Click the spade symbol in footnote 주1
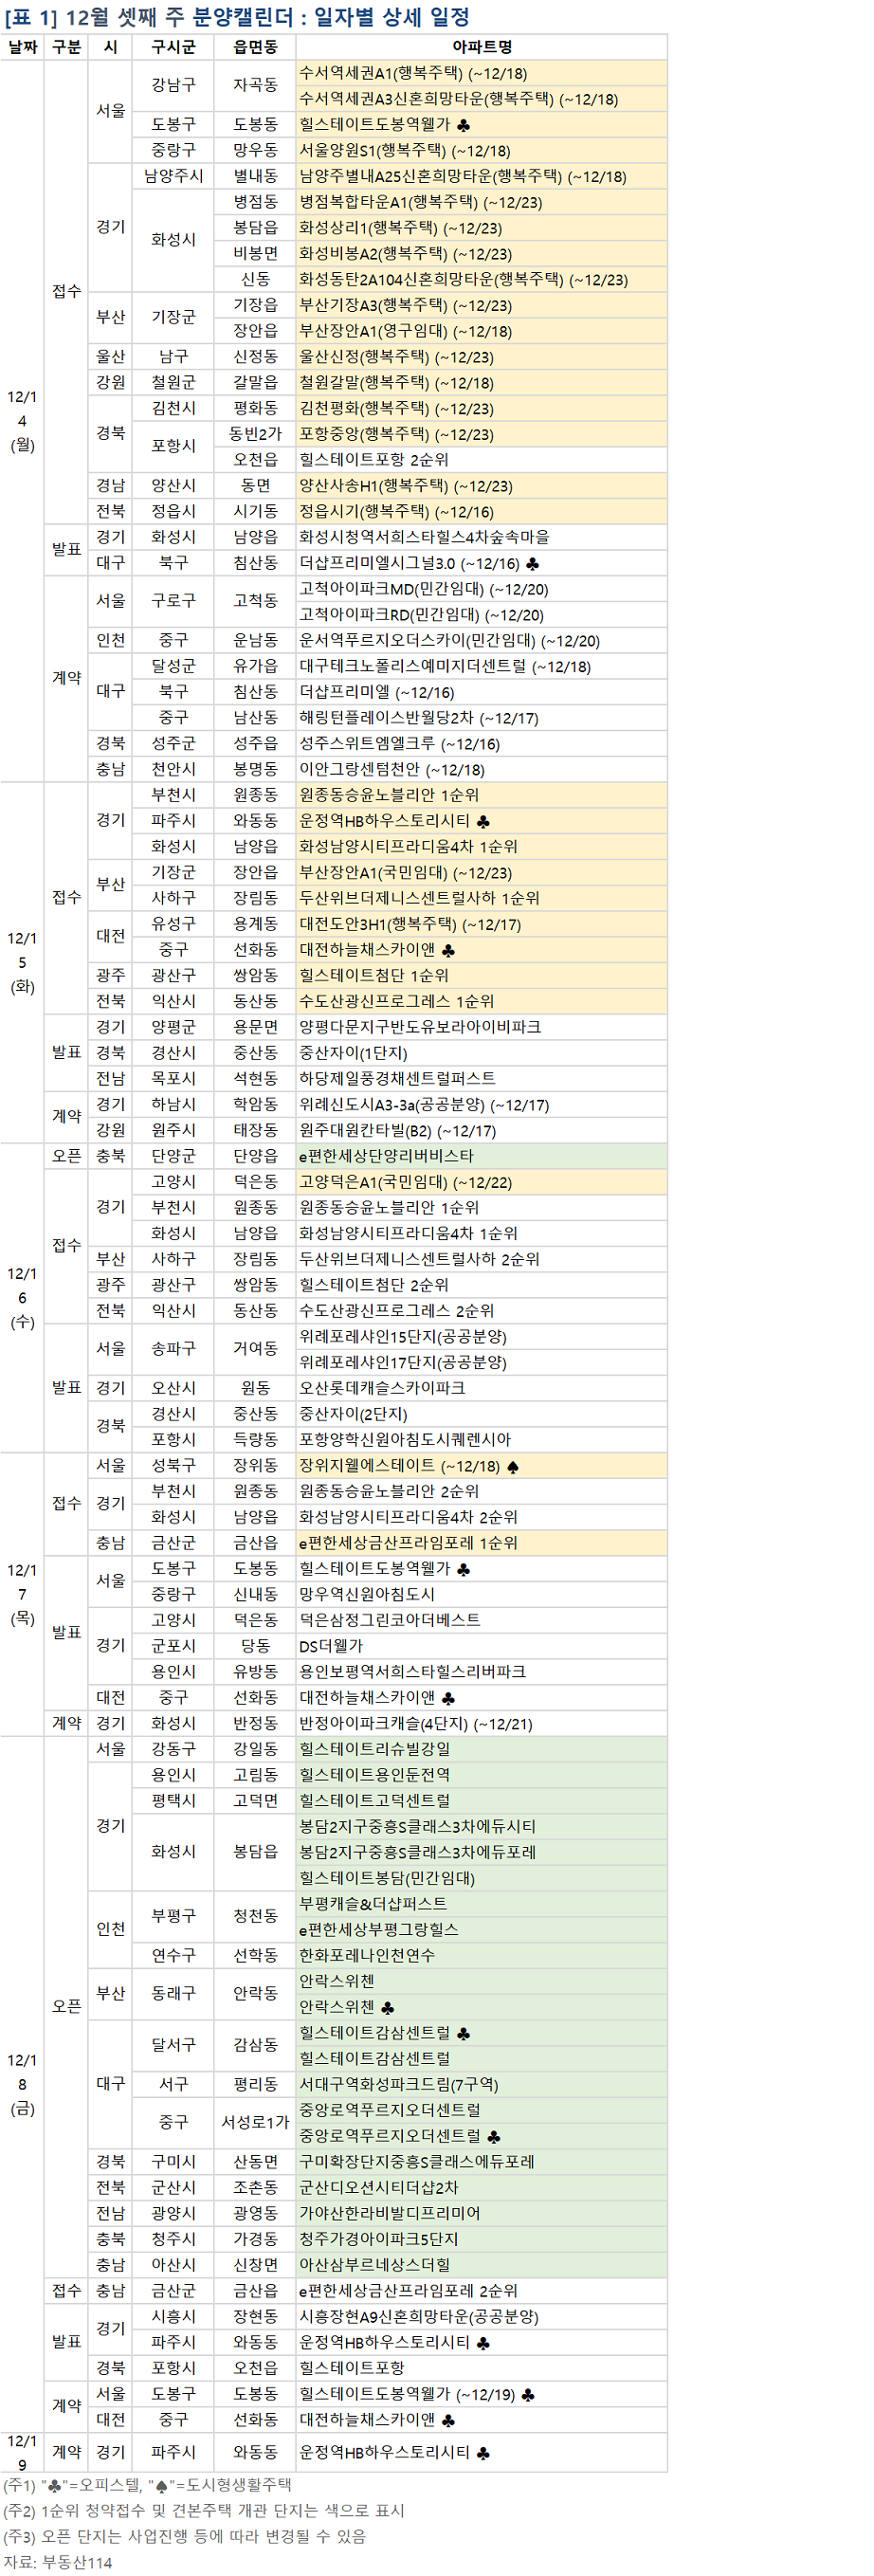 (x=157, y=2485)
